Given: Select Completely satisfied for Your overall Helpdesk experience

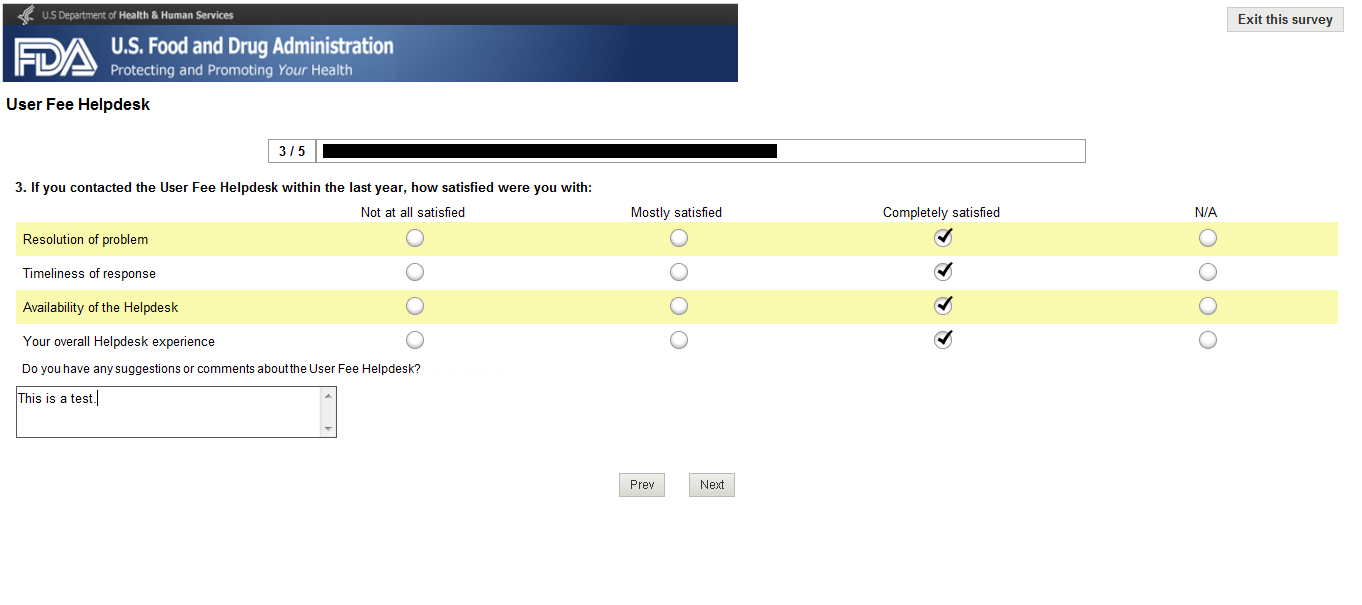Looking at the screenshot, I should [x=943, y=340].
